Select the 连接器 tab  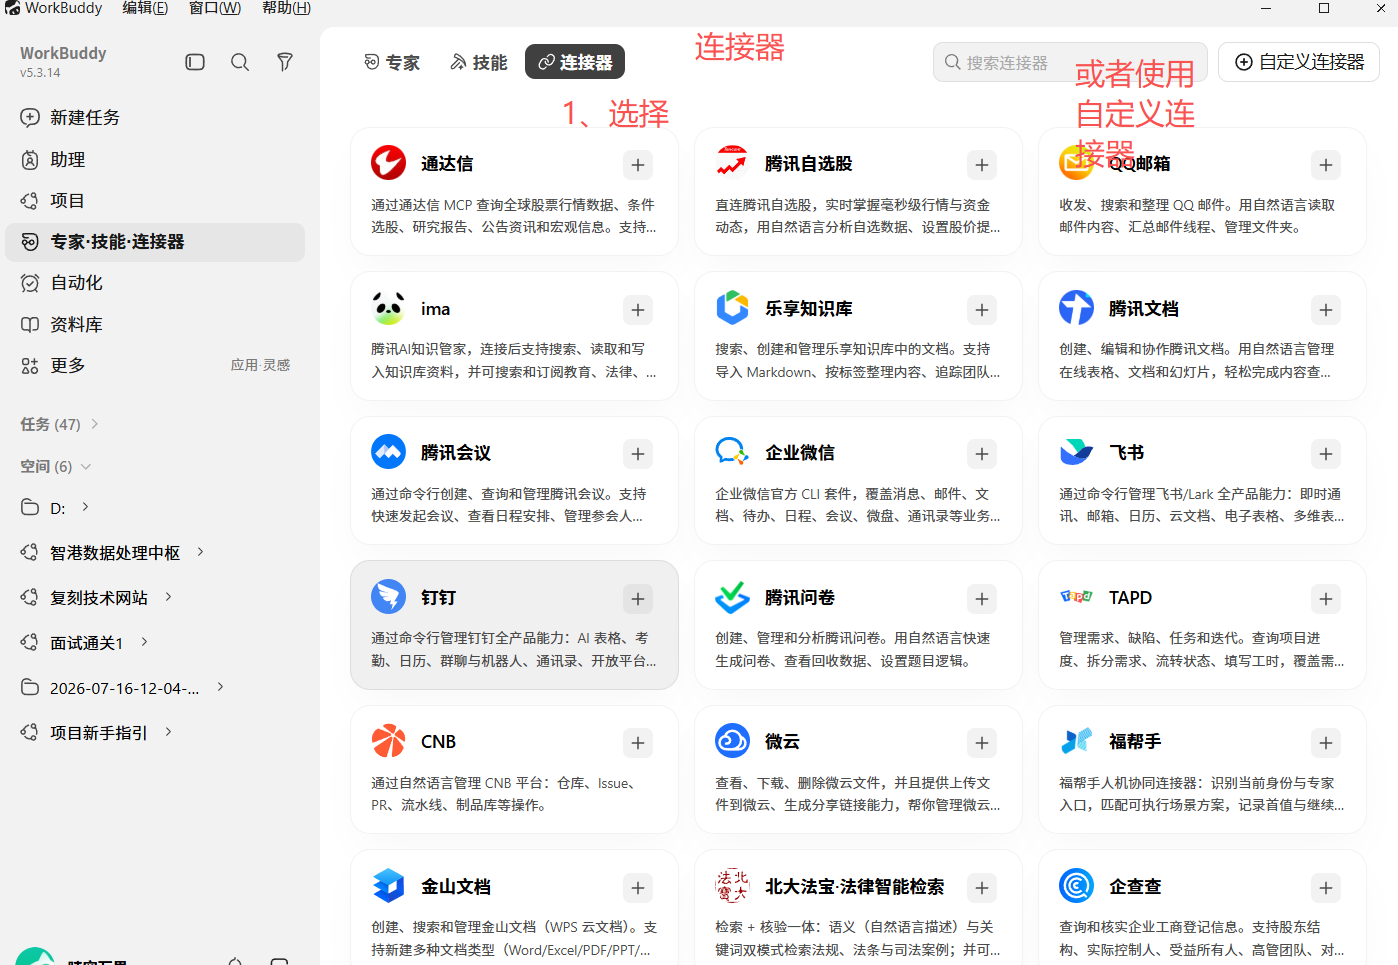575,62
